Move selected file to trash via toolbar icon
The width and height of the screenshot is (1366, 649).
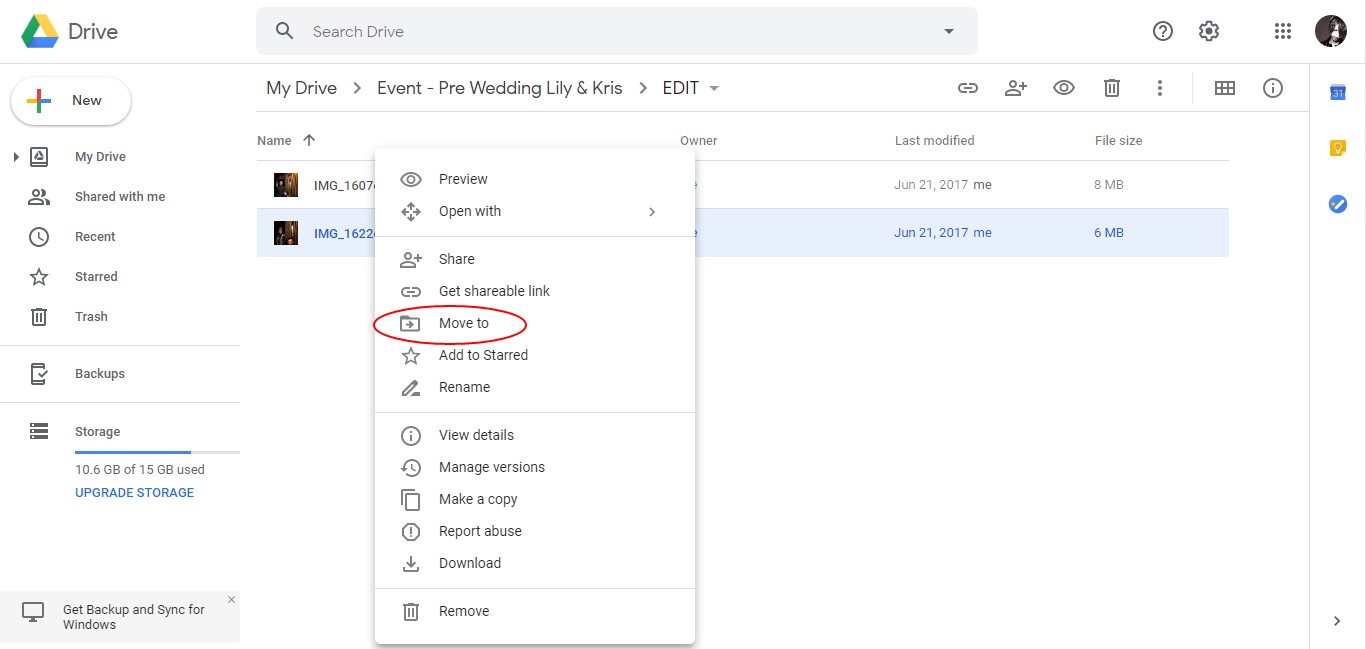1111,88
